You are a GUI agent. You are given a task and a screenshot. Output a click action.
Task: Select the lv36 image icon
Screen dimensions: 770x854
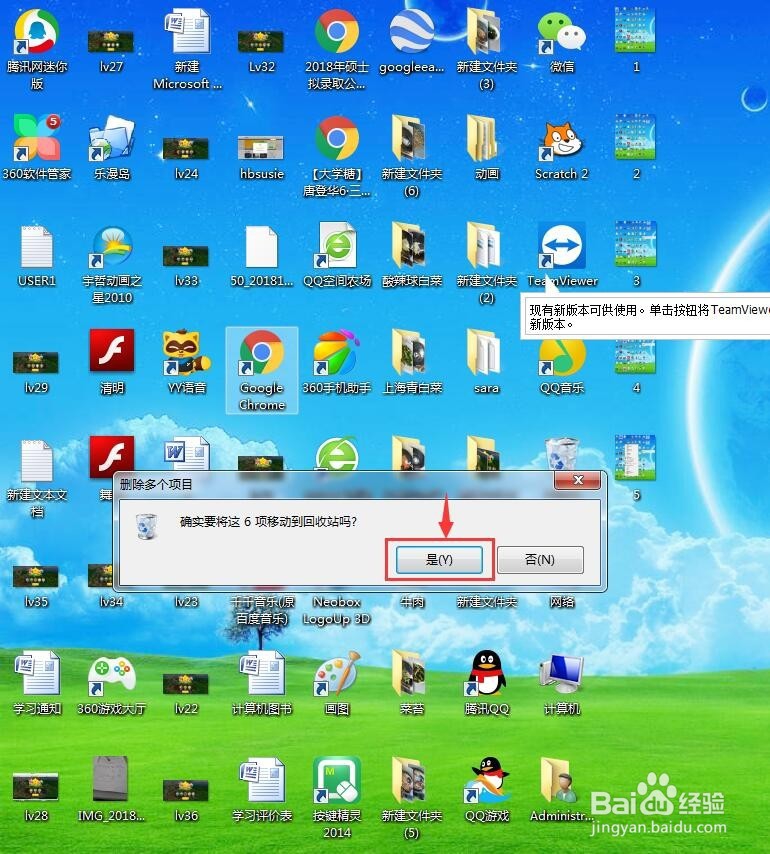click(186, 791)
